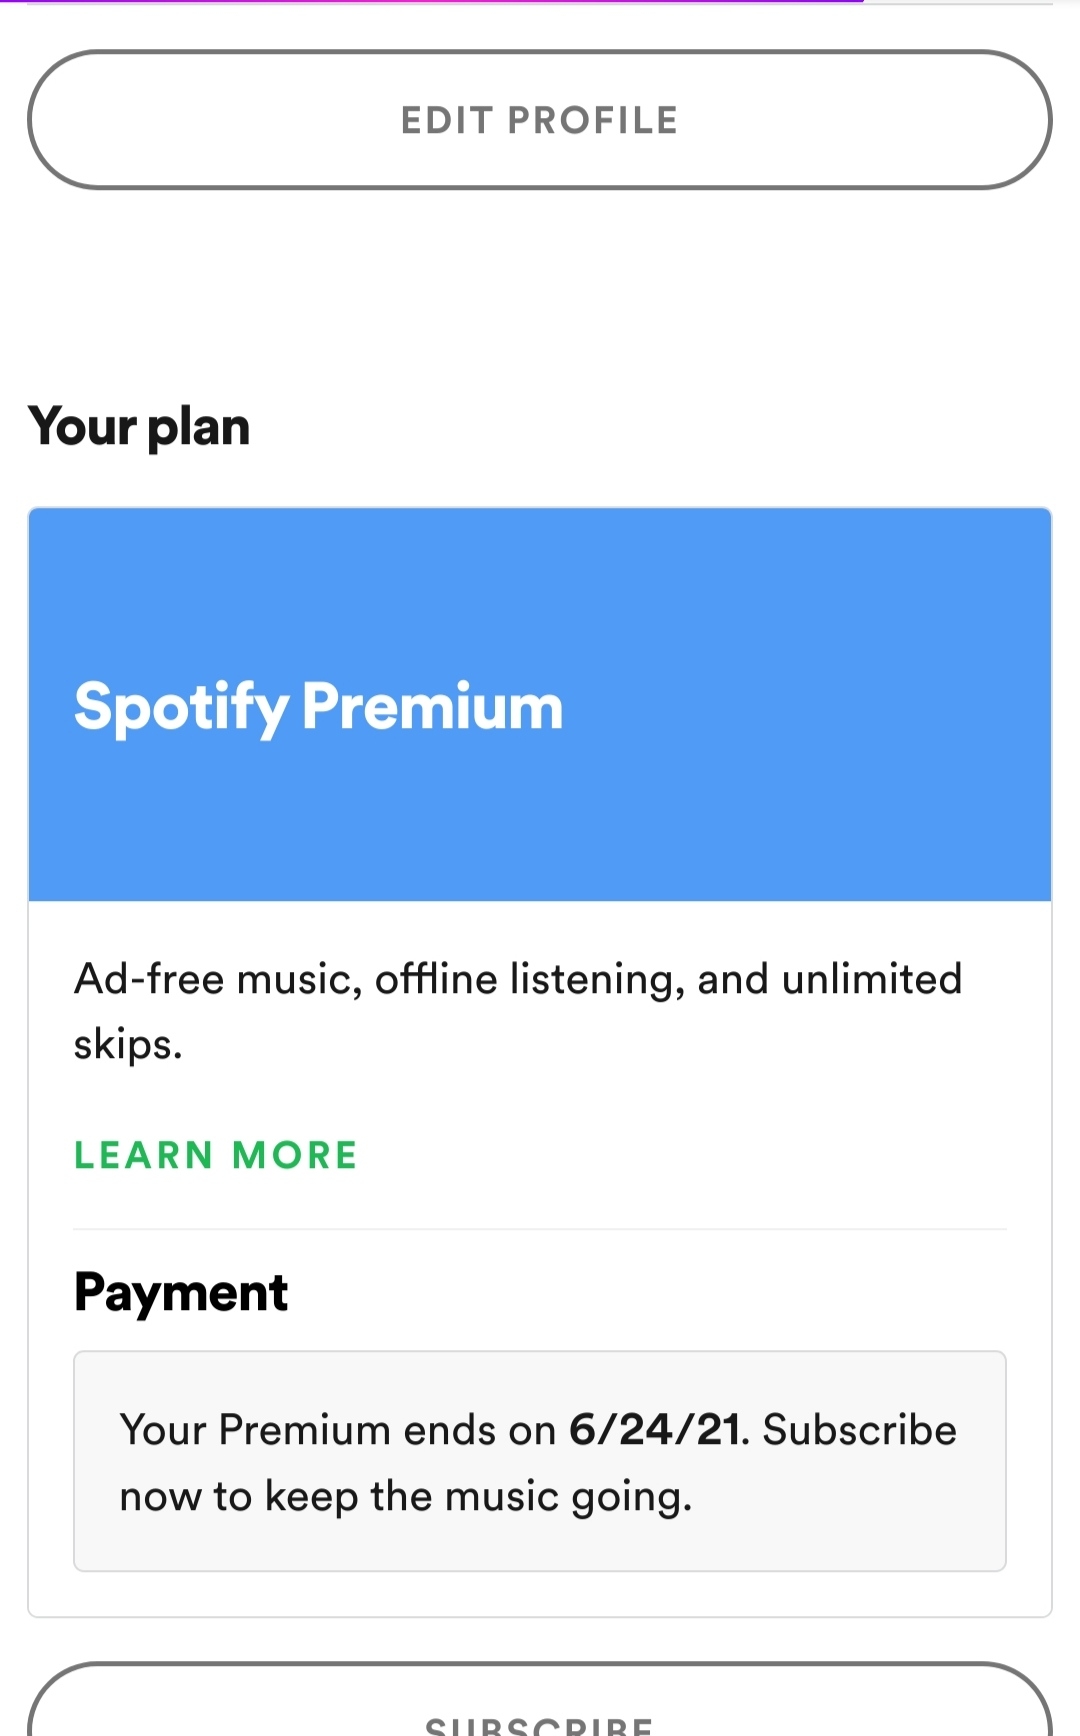This screenshot has height=1736, width=1080.
Task: Click the 'Your plan' heading
Action: pyautogui.click(x=139, y=428)
